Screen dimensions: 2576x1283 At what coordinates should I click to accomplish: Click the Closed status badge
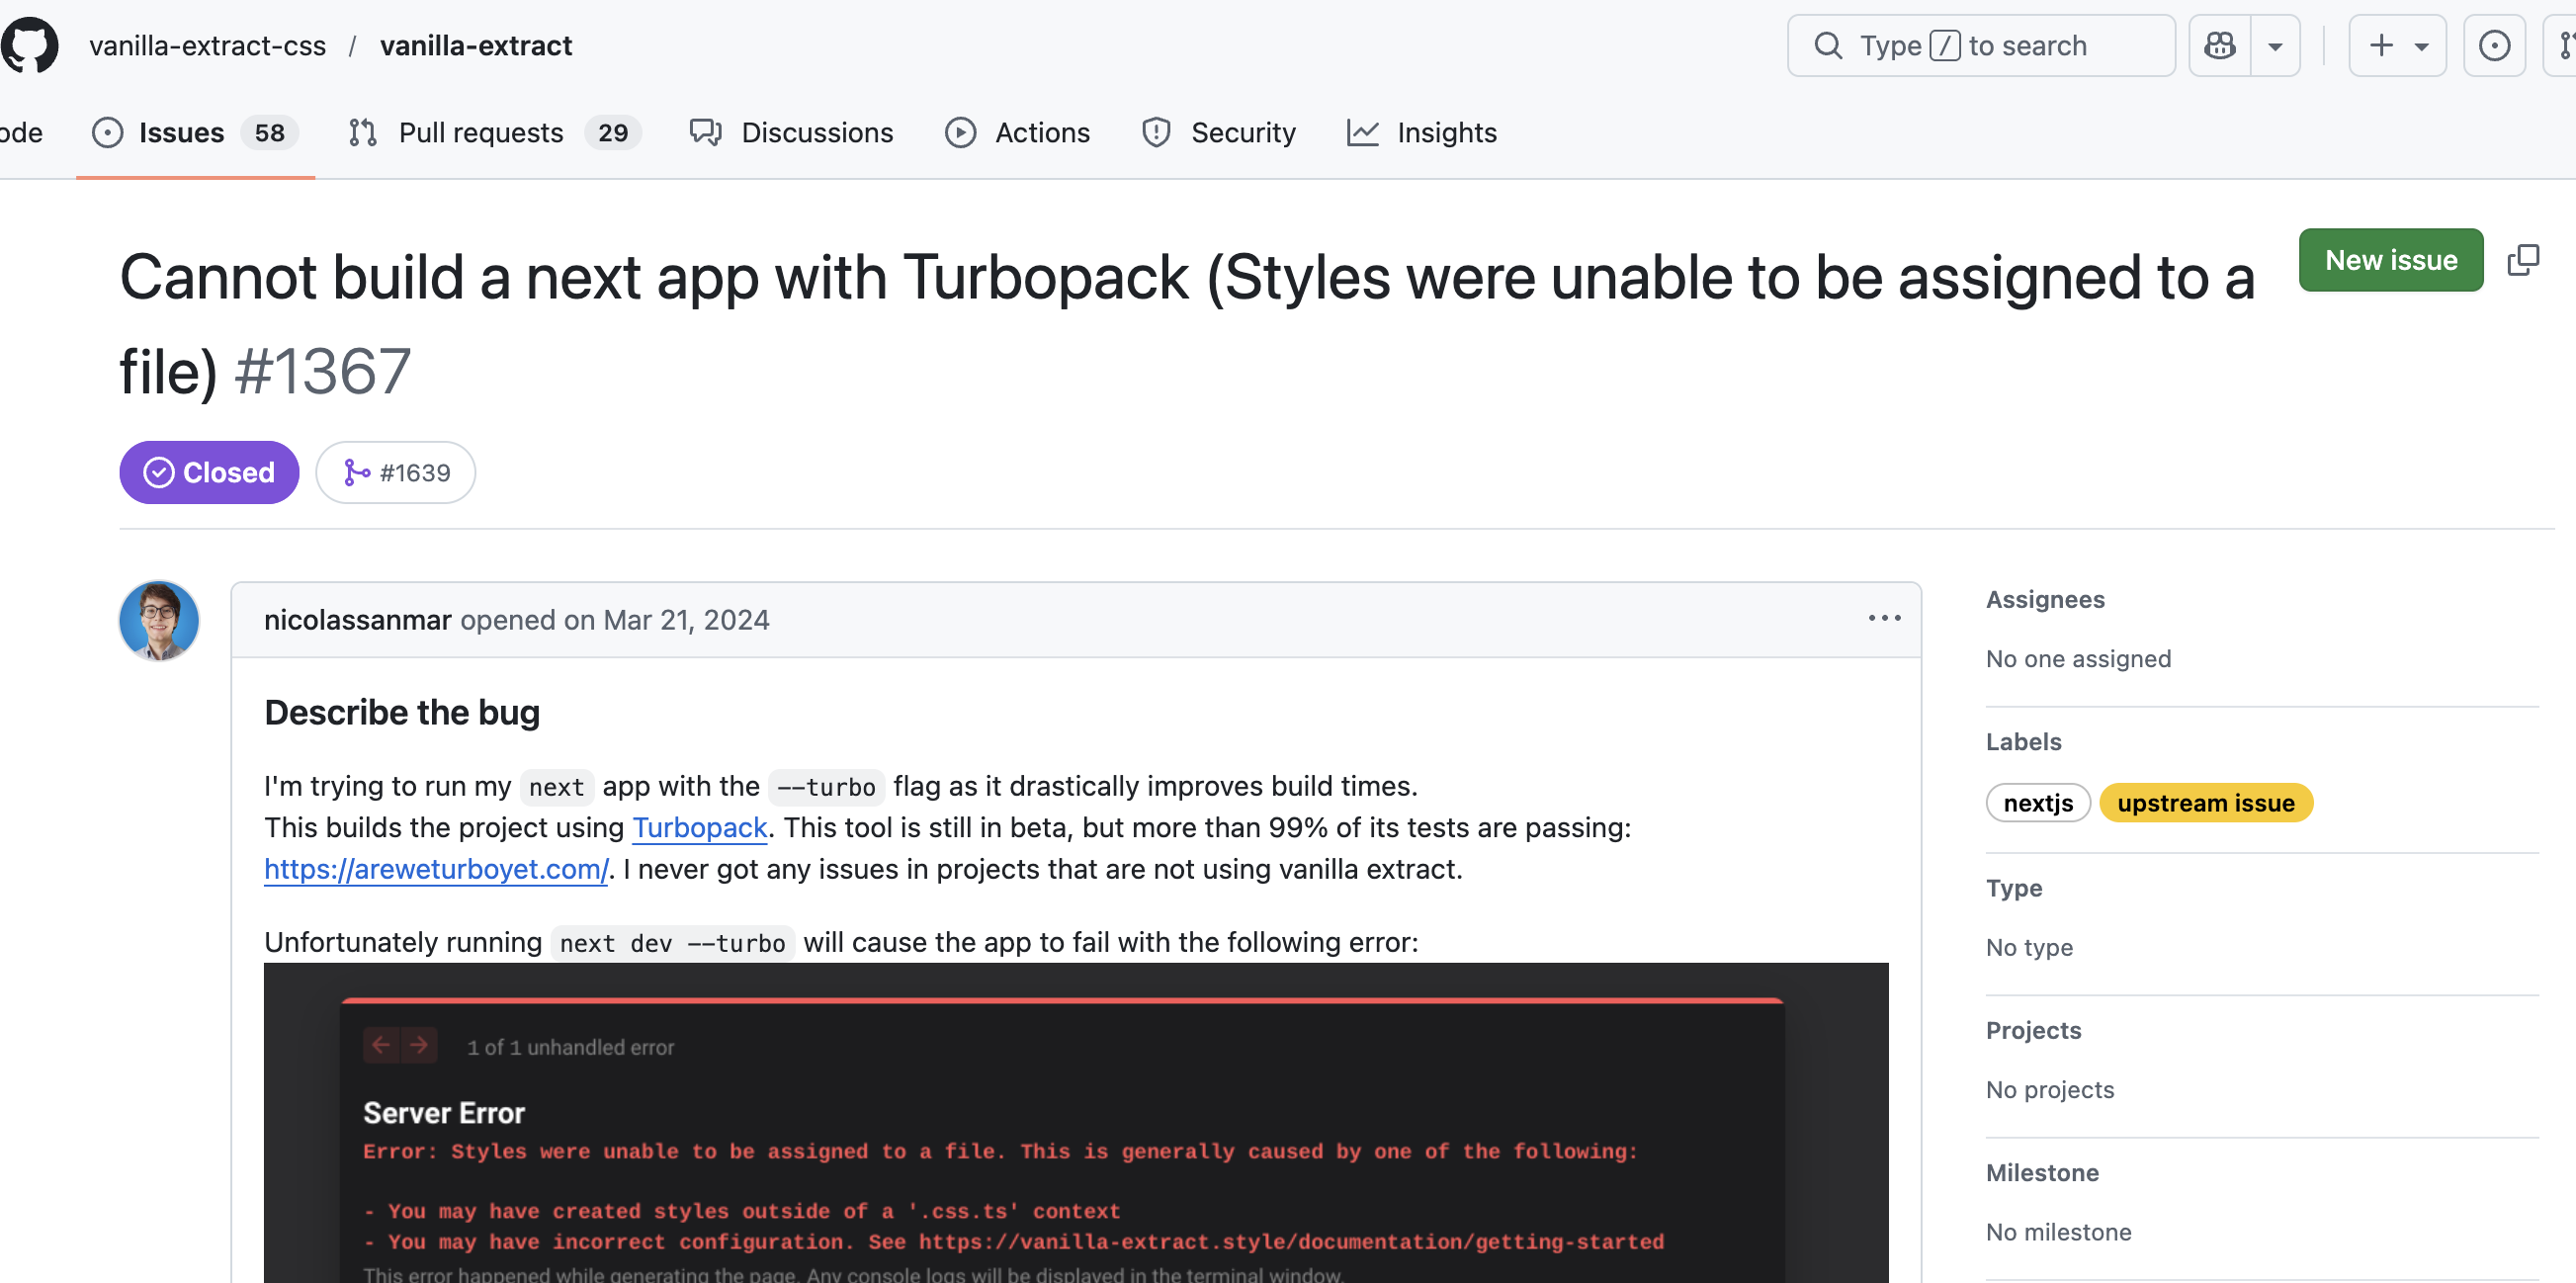(208, 472)
